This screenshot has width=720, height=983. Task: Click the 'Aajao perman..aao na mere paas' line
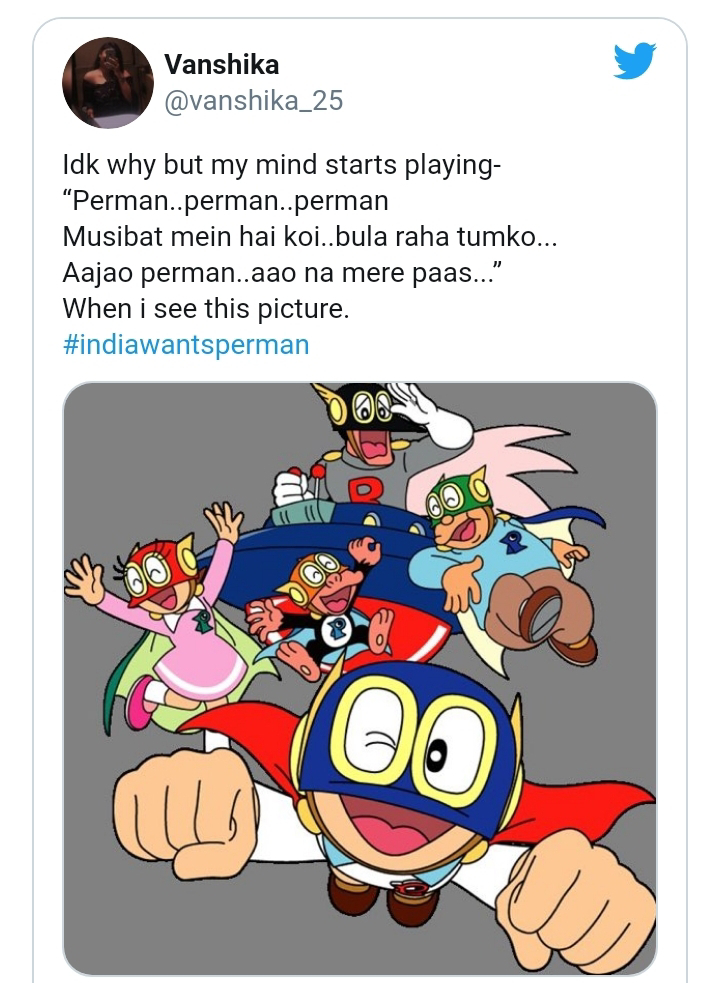click(x=282, y=273)
